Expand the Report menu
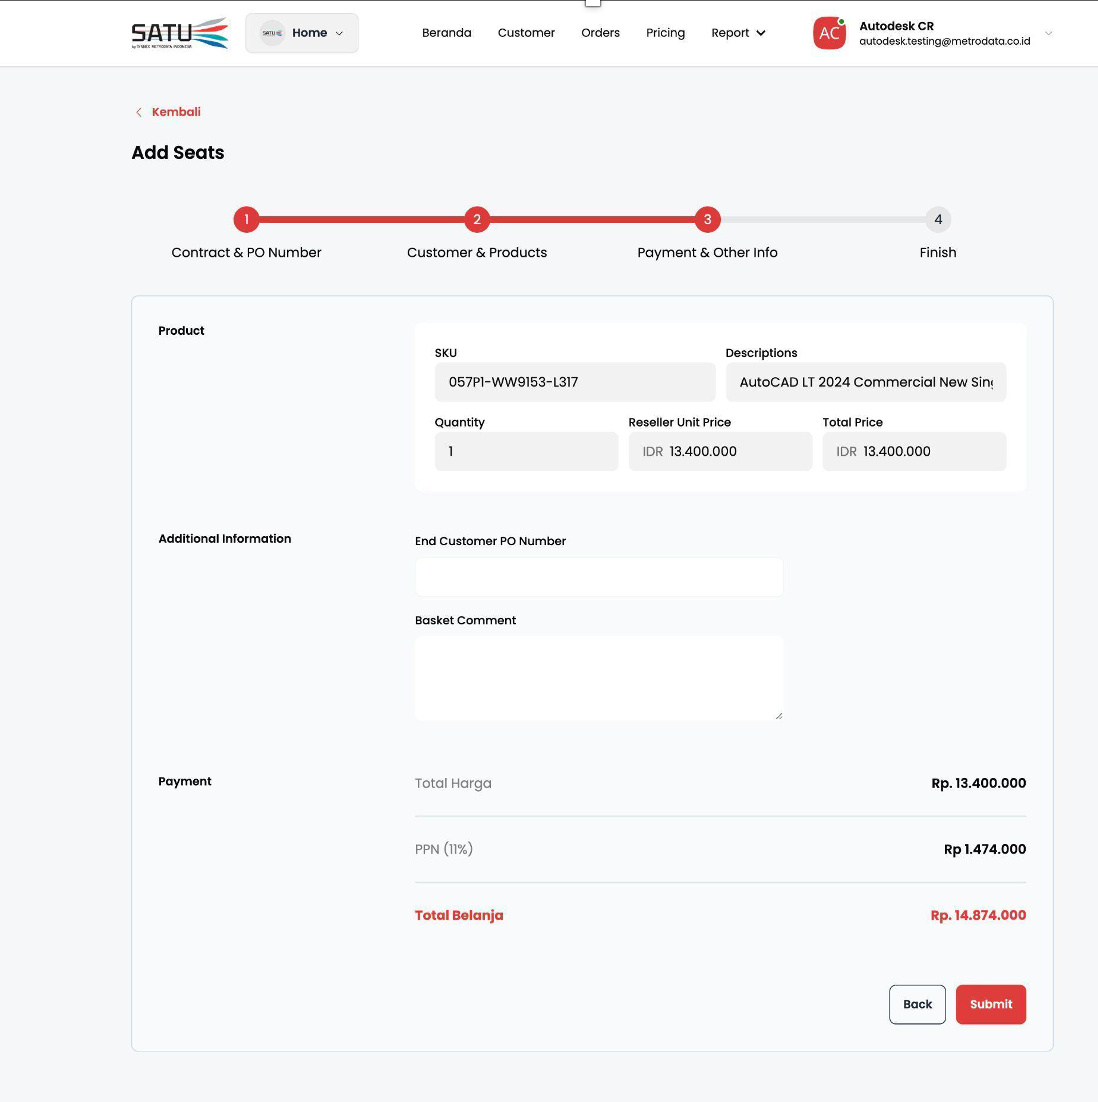 click(x=738, y=33)
